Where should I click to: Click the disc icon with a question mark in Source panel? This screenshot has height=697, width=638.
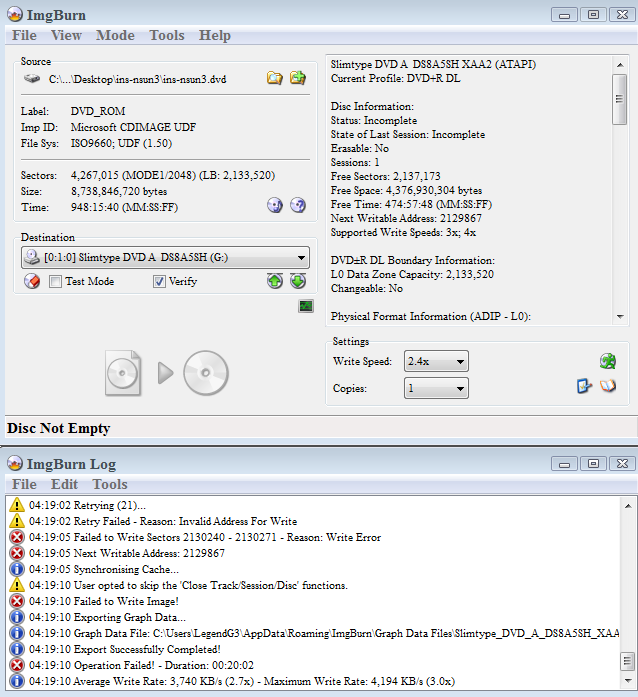(298, 205)
